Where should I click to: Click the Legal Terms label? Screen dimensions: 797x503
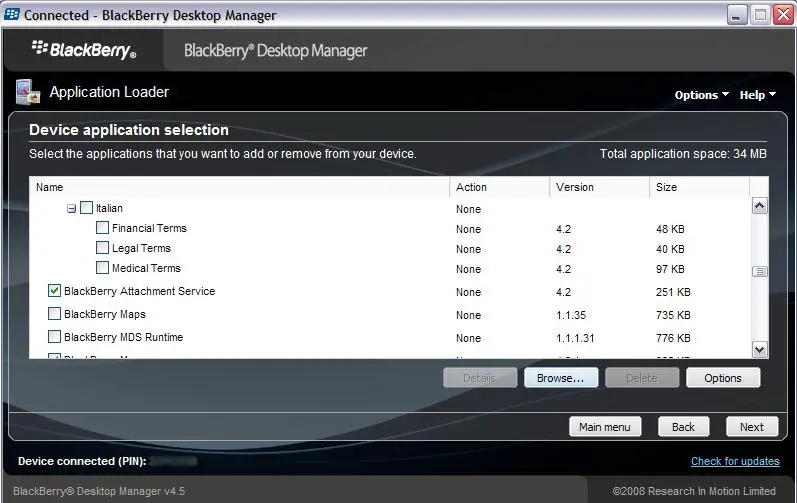click(141, 248)
